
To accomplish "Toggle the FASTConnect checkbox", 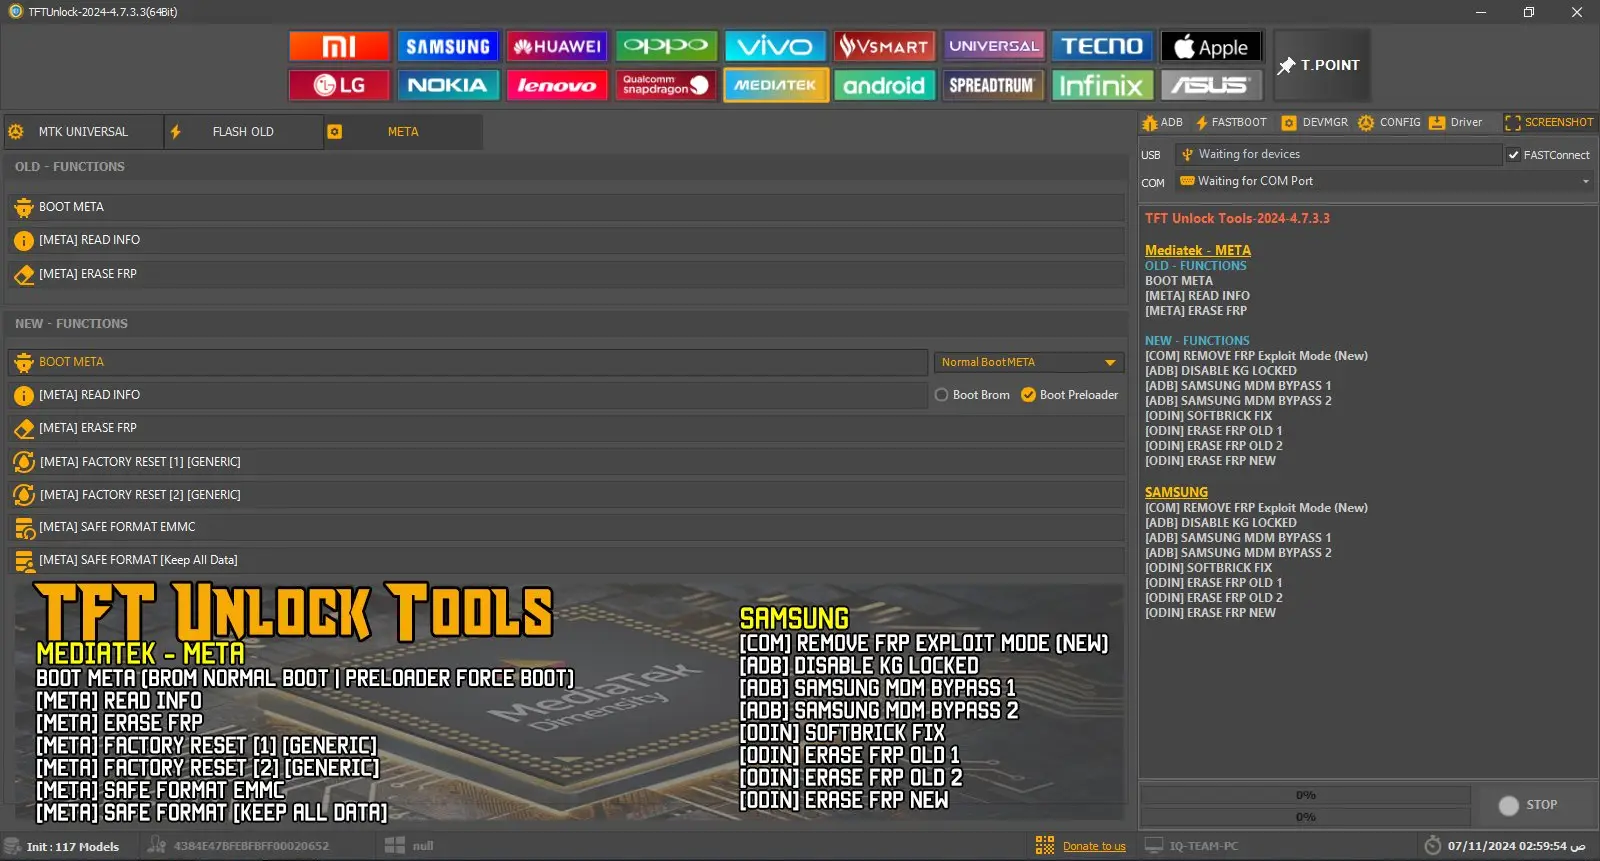I will (1514, 155).
